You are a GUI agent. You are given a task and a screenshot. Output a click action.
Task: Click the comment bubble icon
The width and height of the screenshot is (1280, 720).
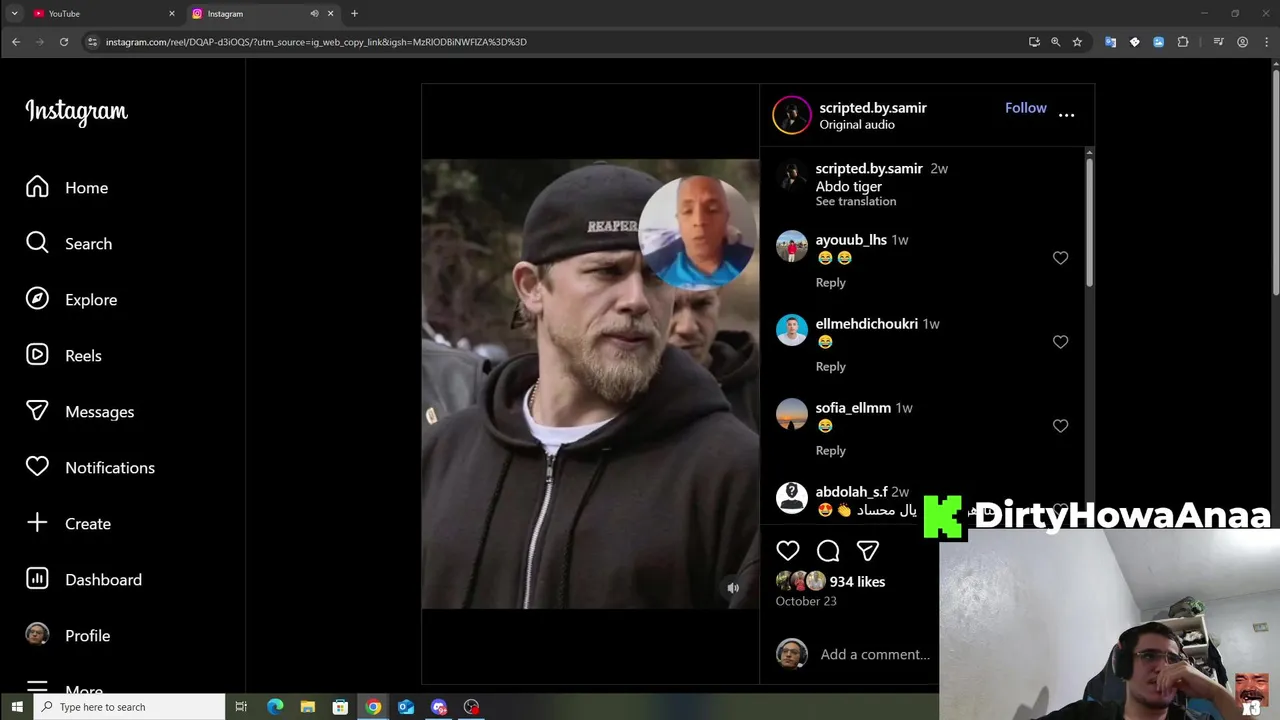tap(828, 551)
